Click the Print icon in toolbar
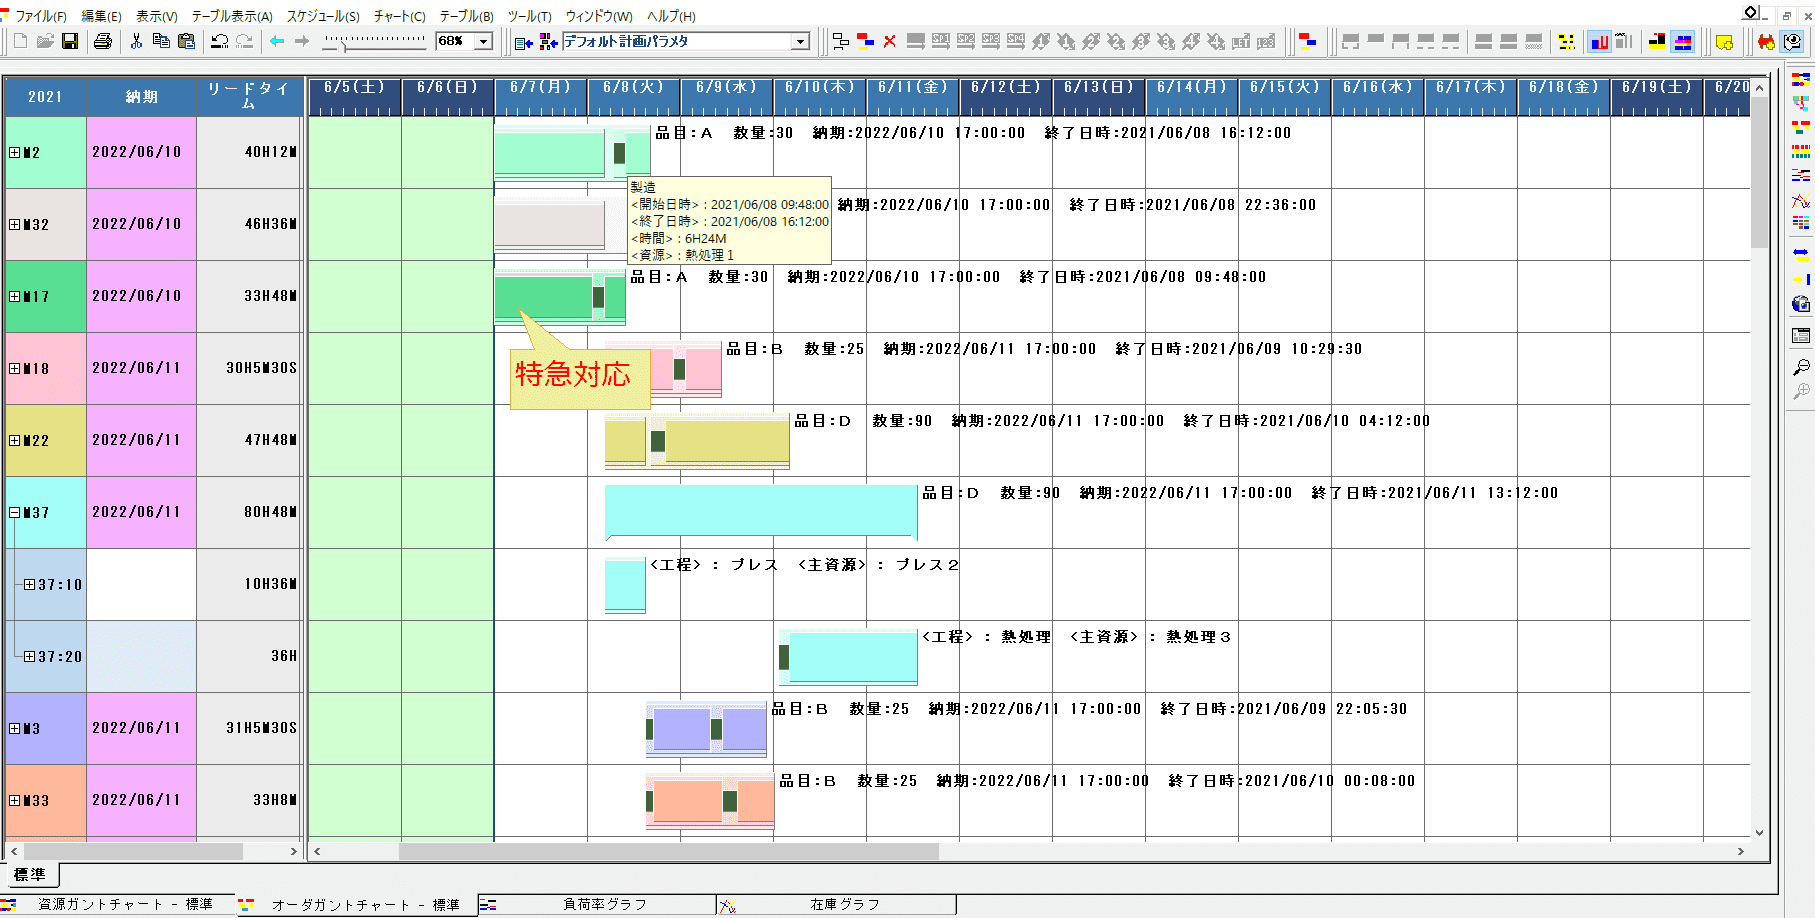 coord(102,41)
